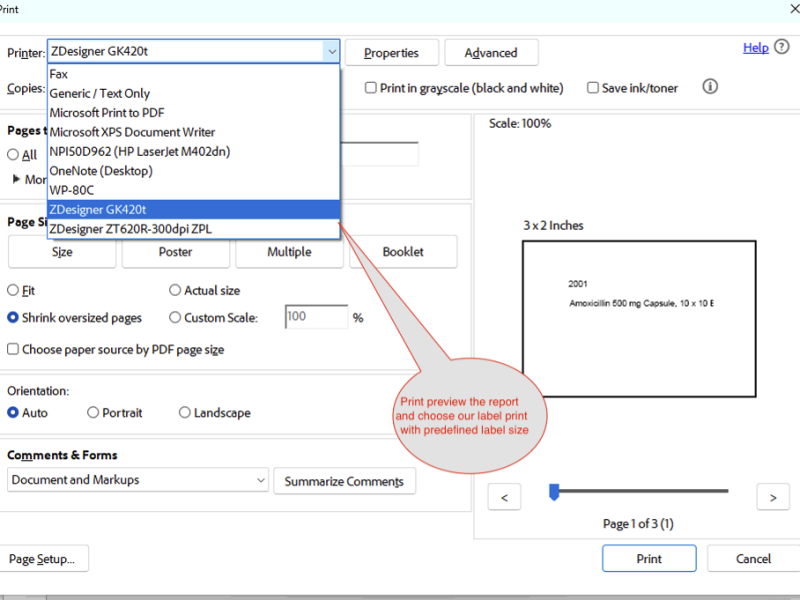Collapse the Printer dropdown arrow
Screen dimensions: 800x600
(332, 52)
